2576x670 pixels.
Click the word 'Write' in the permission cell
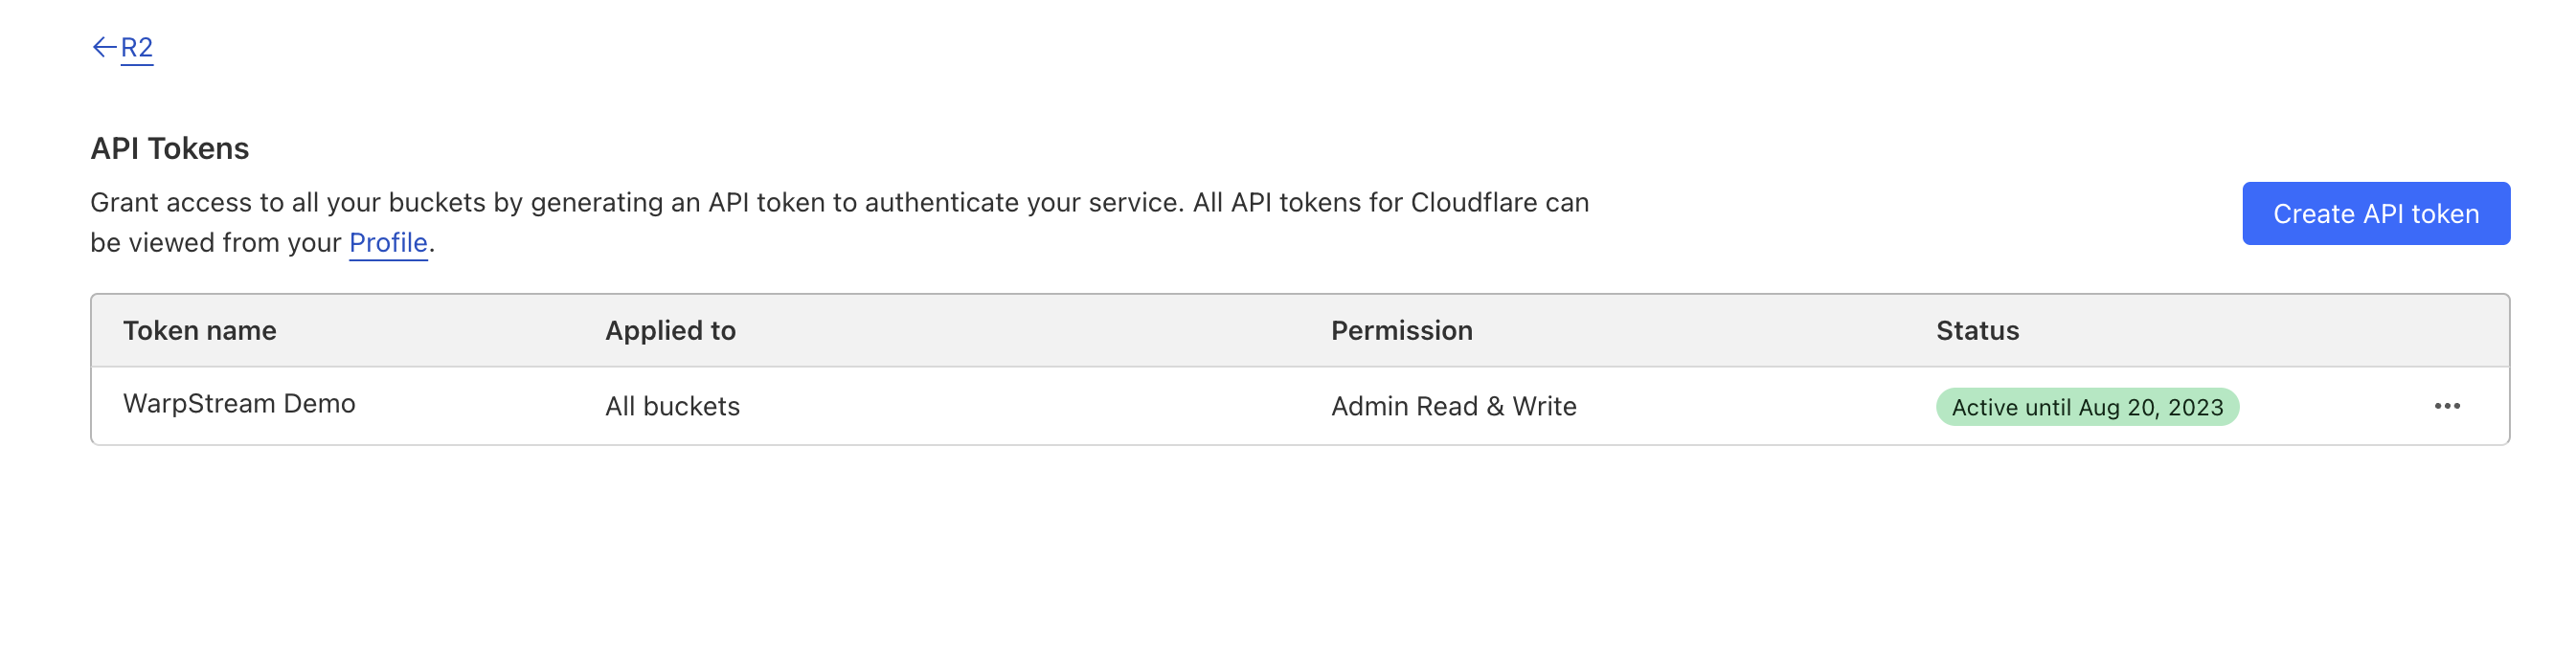click(x=1544, y=406)
